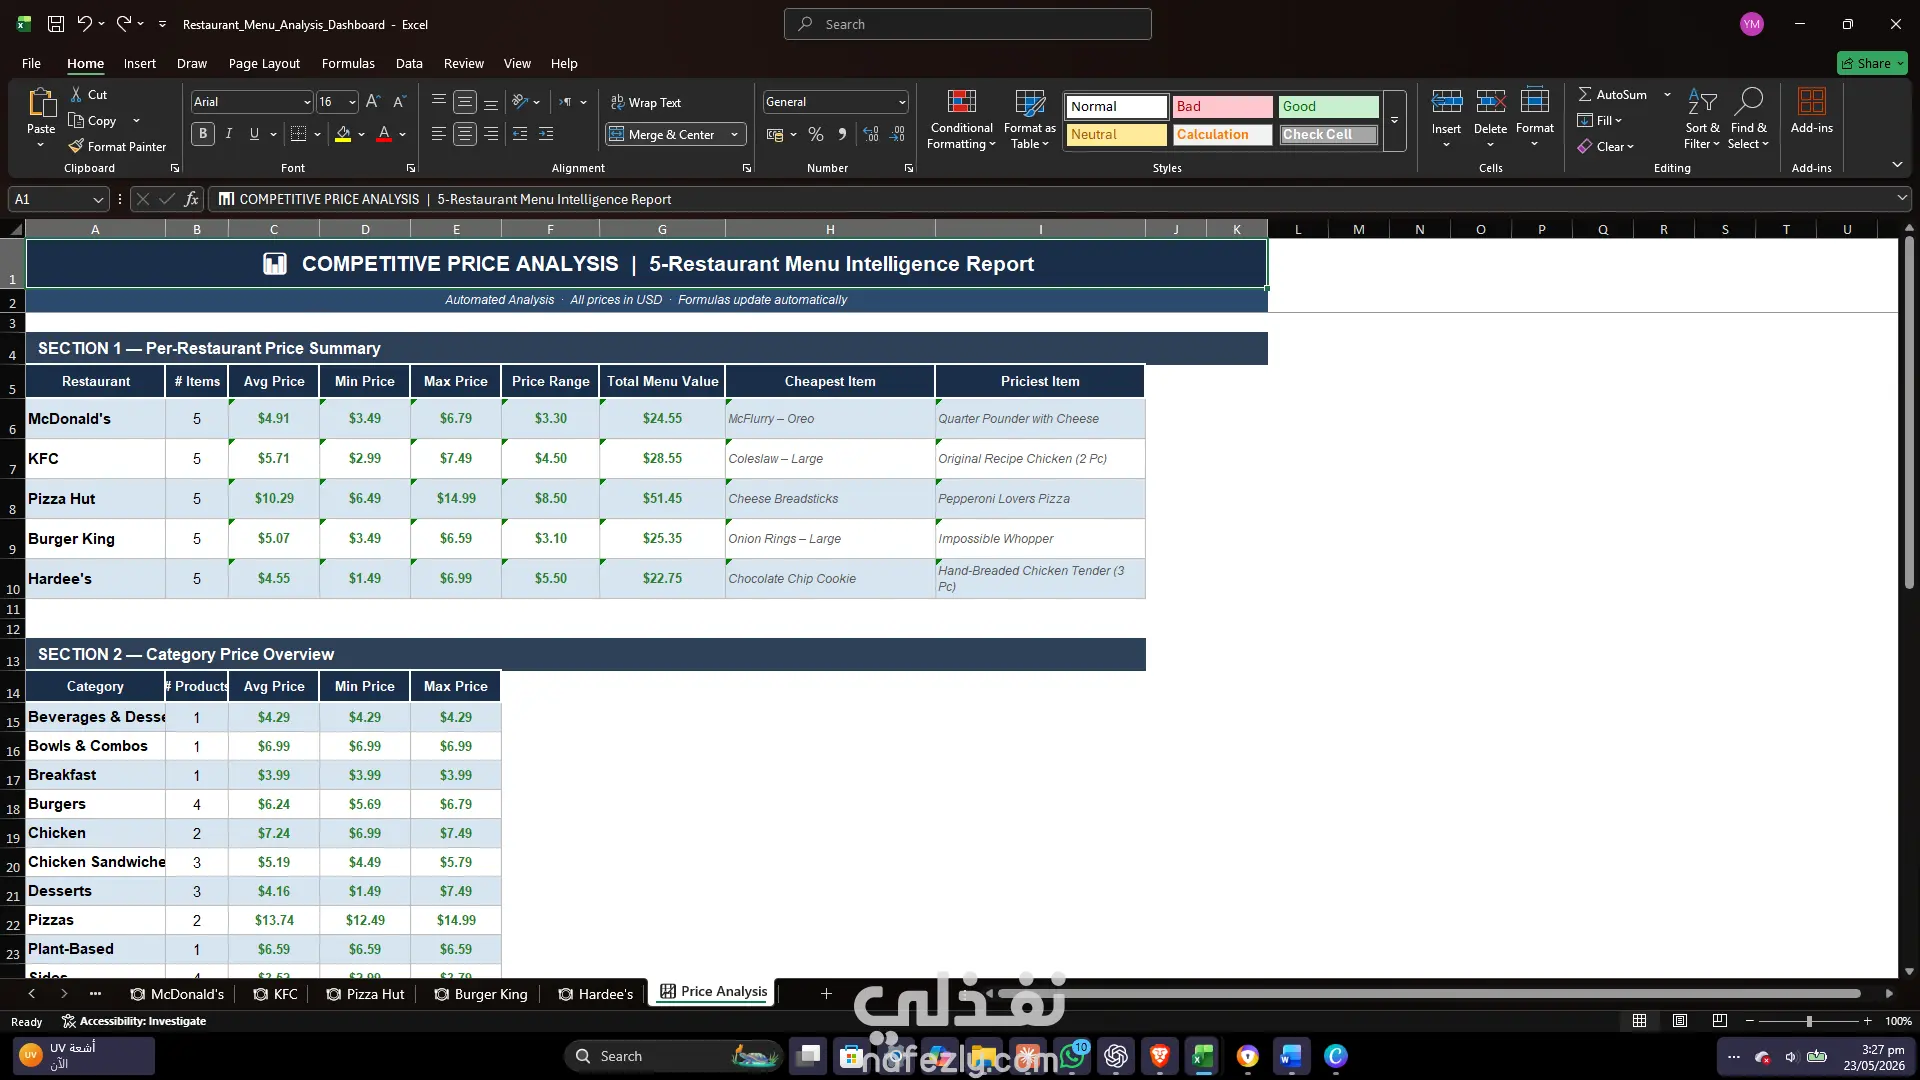The height and width of the screenshot is (1080, 1920).
Task: Apply the yellow fill color
Action: [343, 134]
